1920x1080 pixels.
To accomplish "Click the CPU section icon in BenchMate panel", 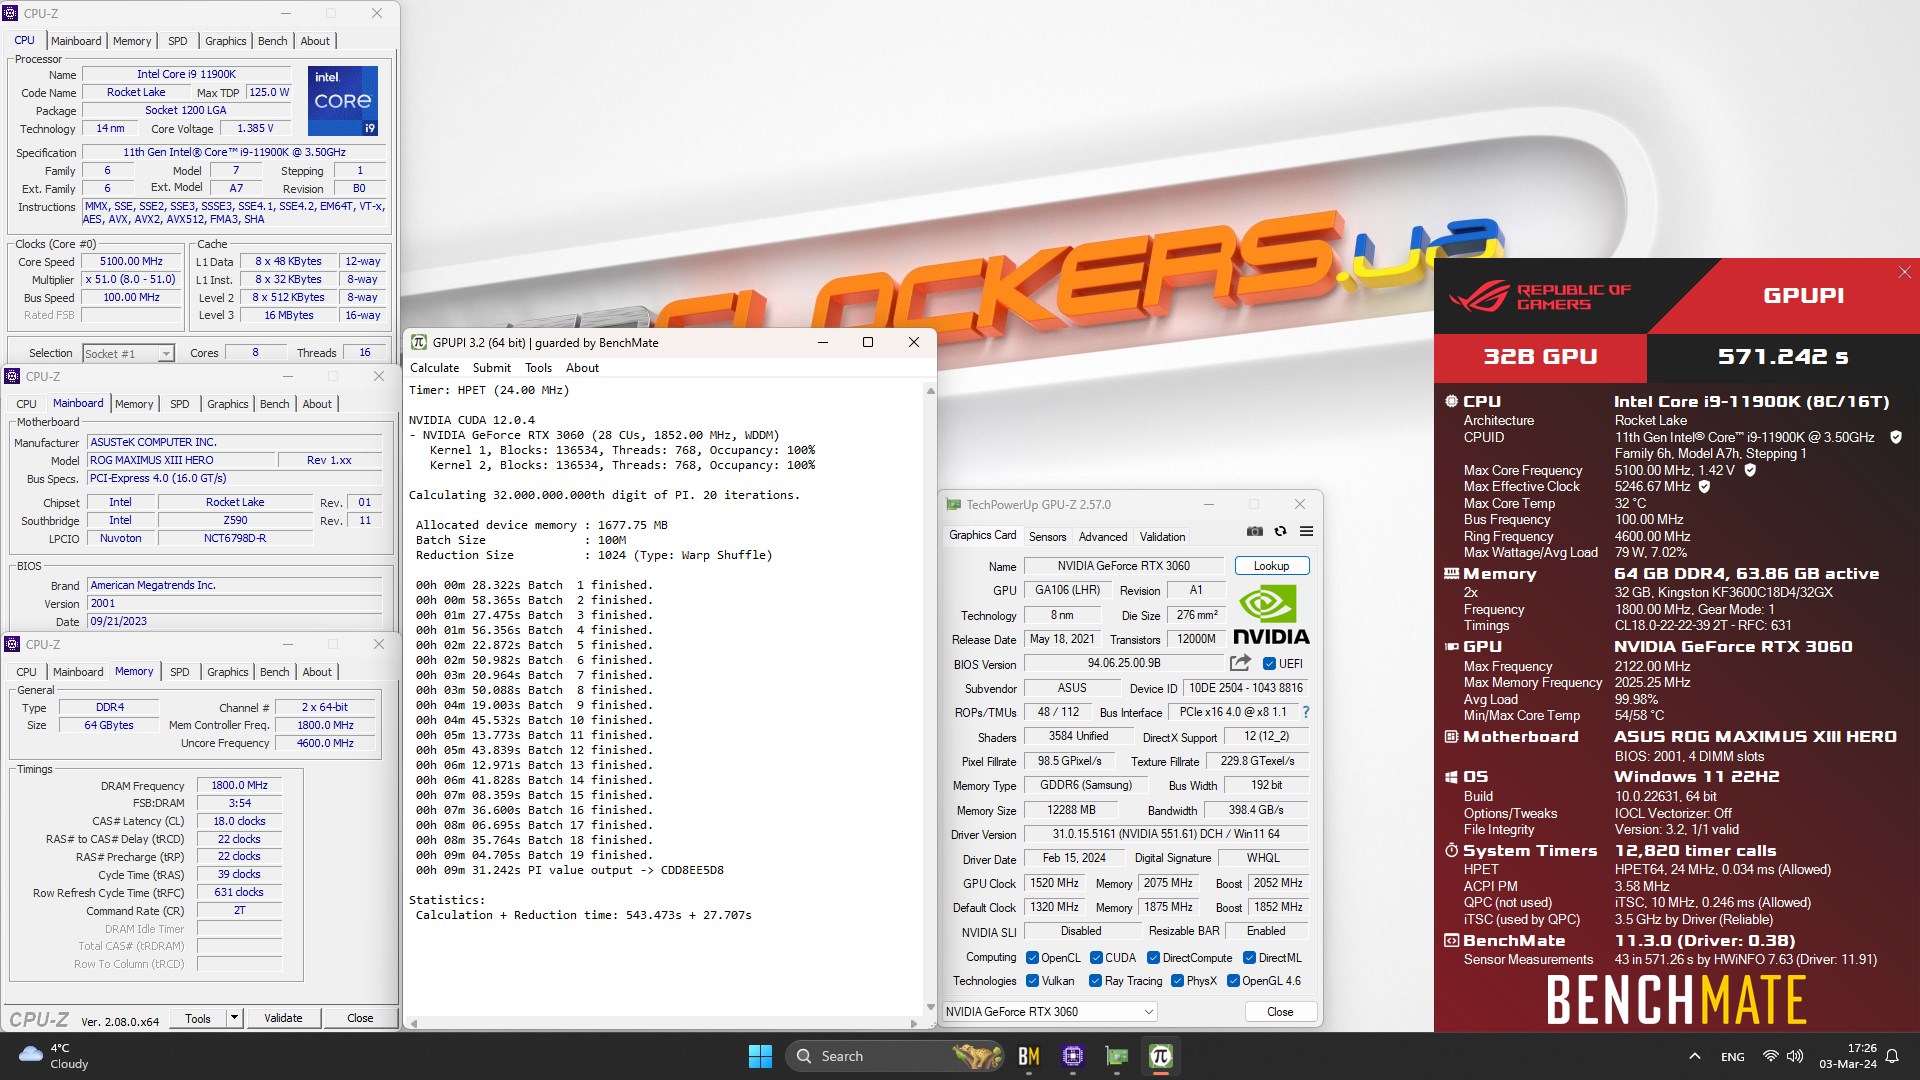I will pyautogui.click(x=1451, y=401).
